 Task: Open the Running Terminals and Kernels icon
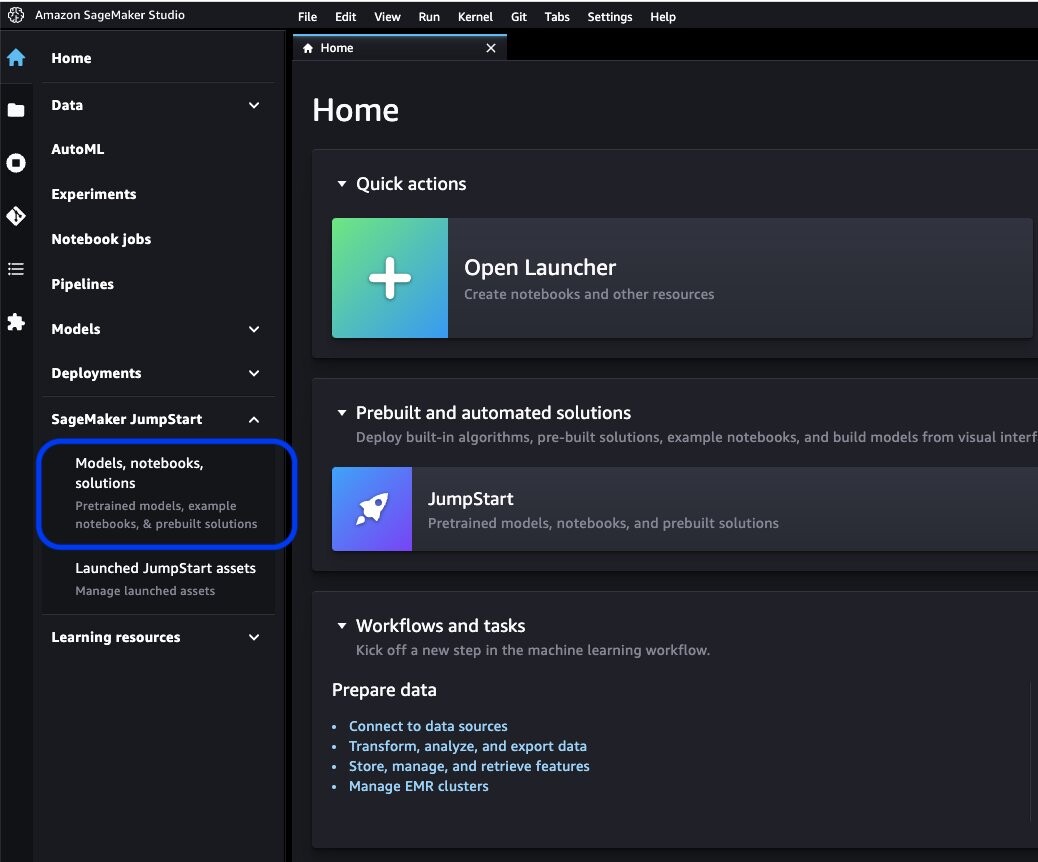pos(16,163)
